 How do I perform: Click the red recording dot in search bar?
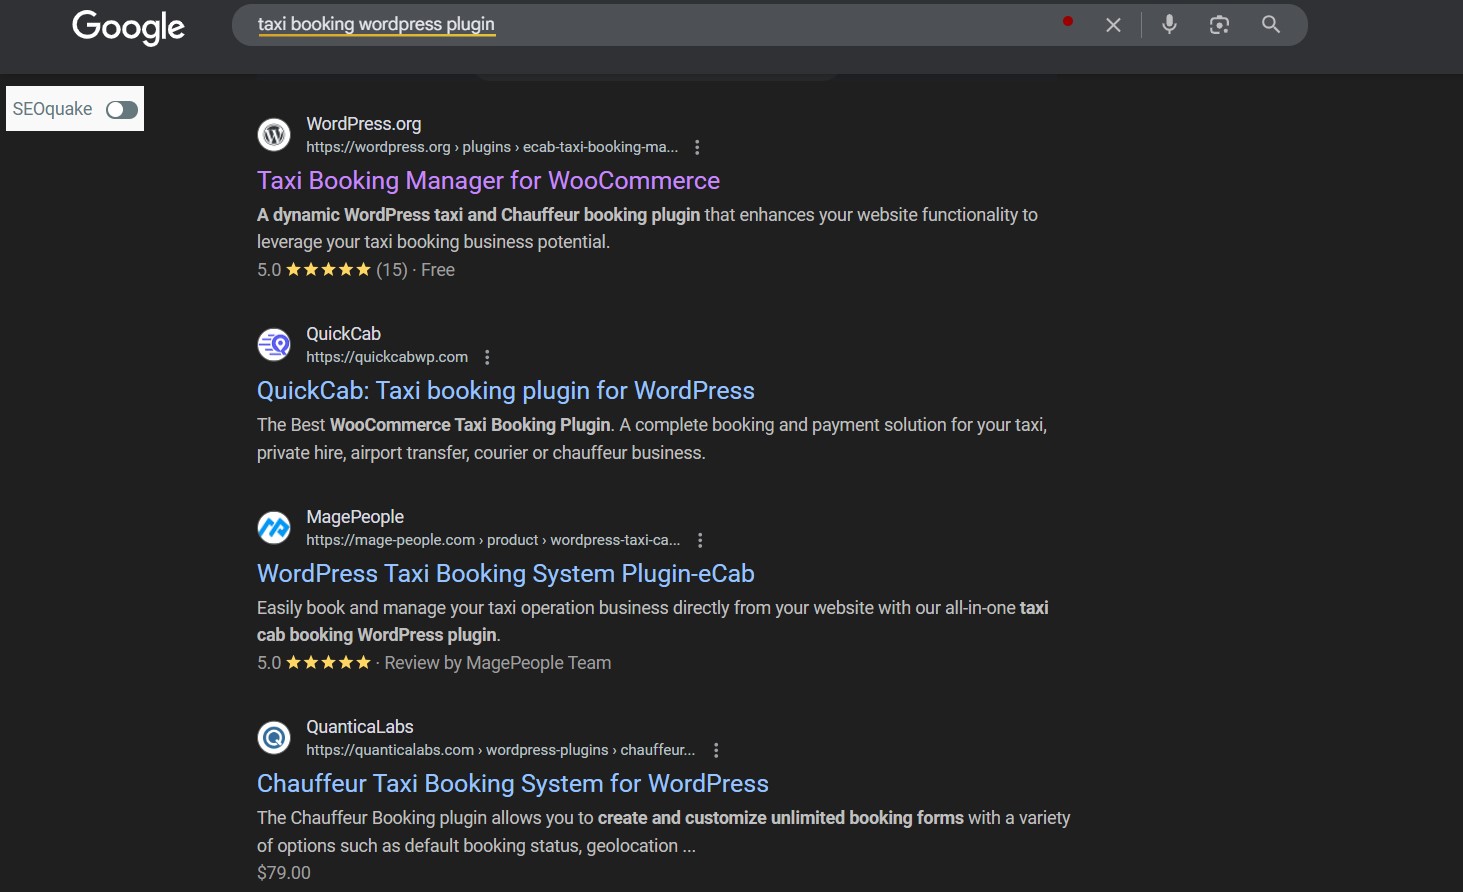click(1068, 21)
